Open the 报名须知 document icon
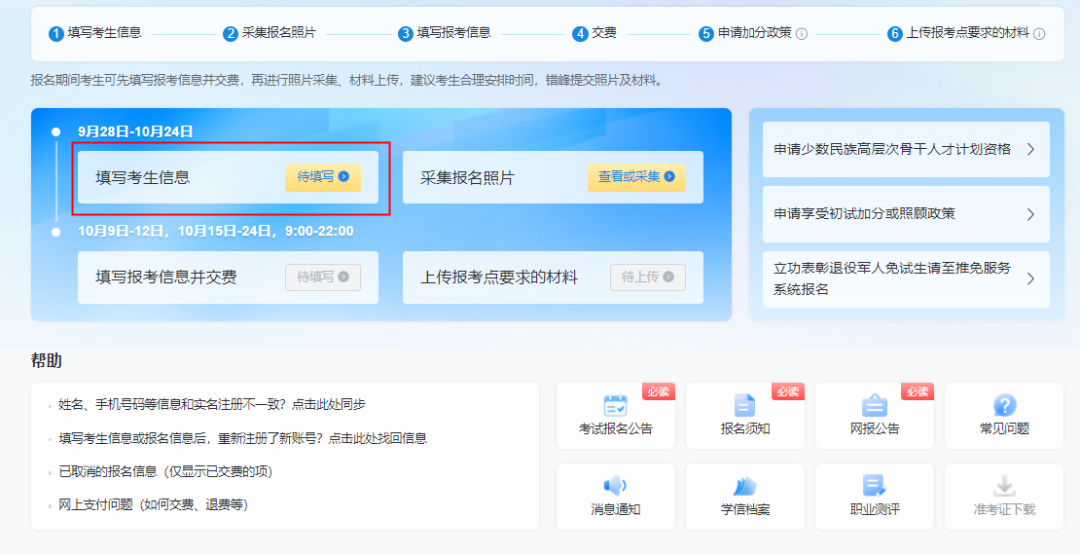 tap(745, 405)
